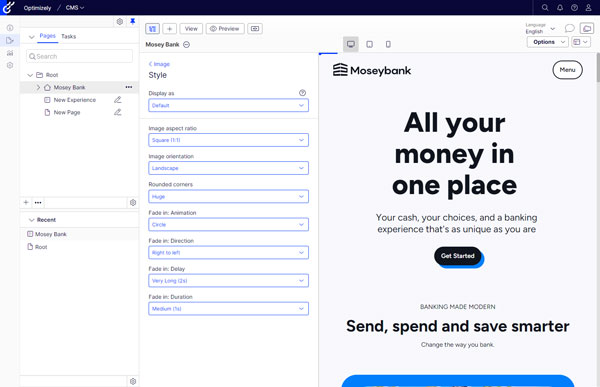The height and width of the screenshot is (387, 600).
Task: Click the Menu button on Moseybank preview
Action: 567,70
